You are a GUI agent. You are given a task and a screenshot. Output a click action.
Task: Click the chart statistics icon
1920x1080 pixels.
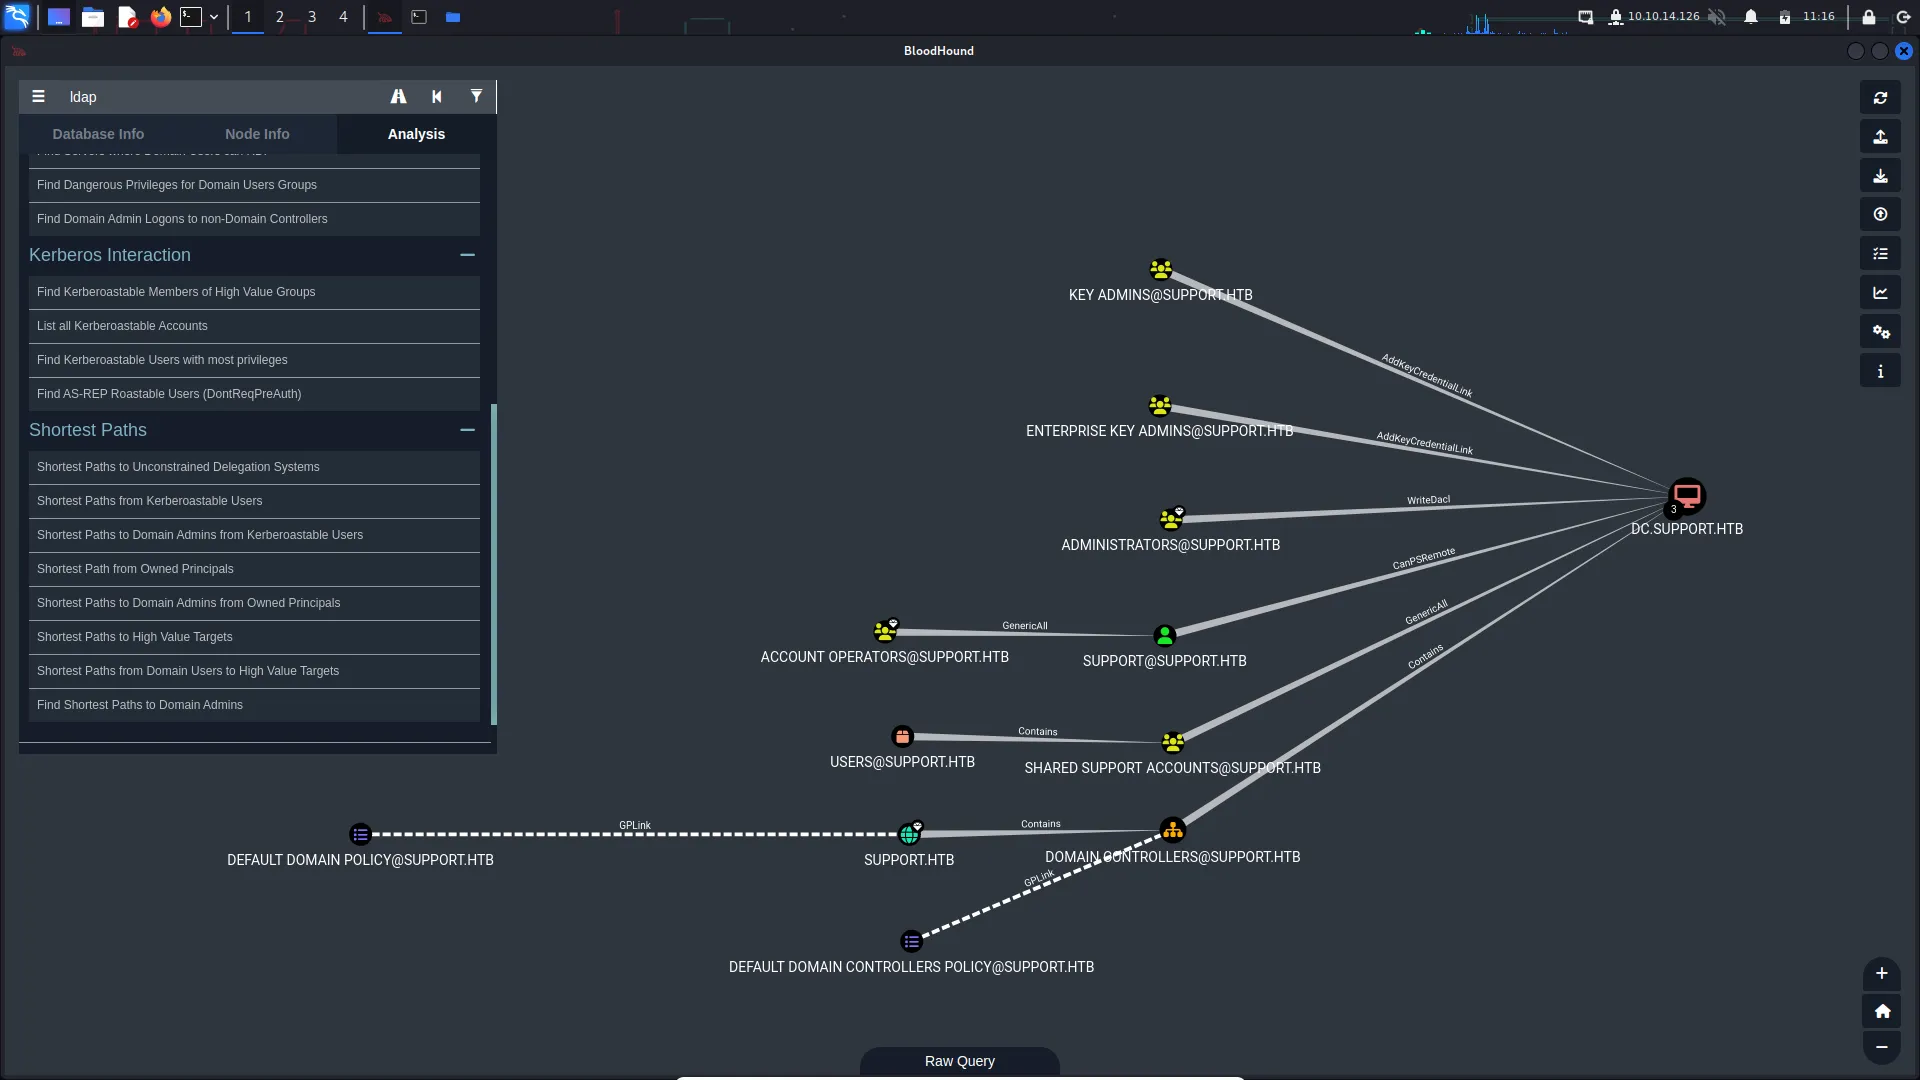1880,293
